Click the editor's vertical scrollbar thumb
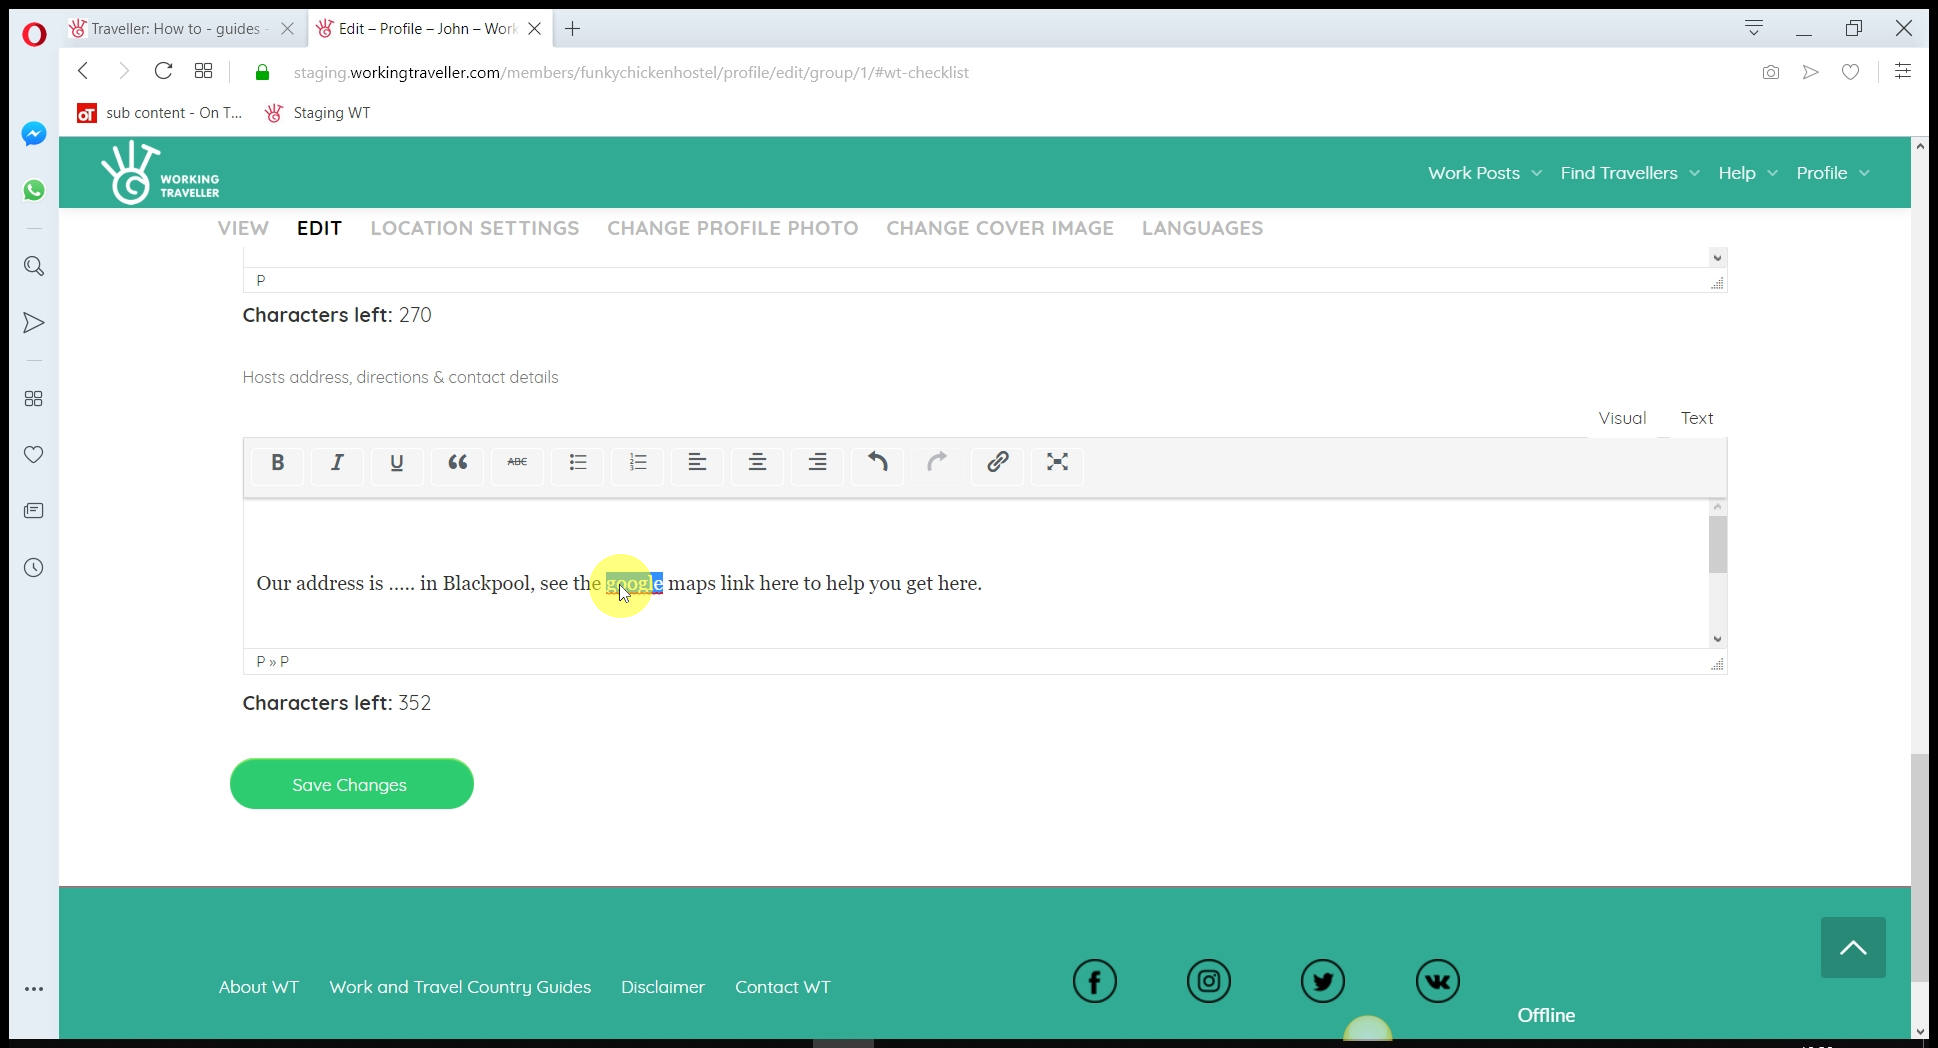This screenshot has height=1048, width=1938. pos(1717,545)
